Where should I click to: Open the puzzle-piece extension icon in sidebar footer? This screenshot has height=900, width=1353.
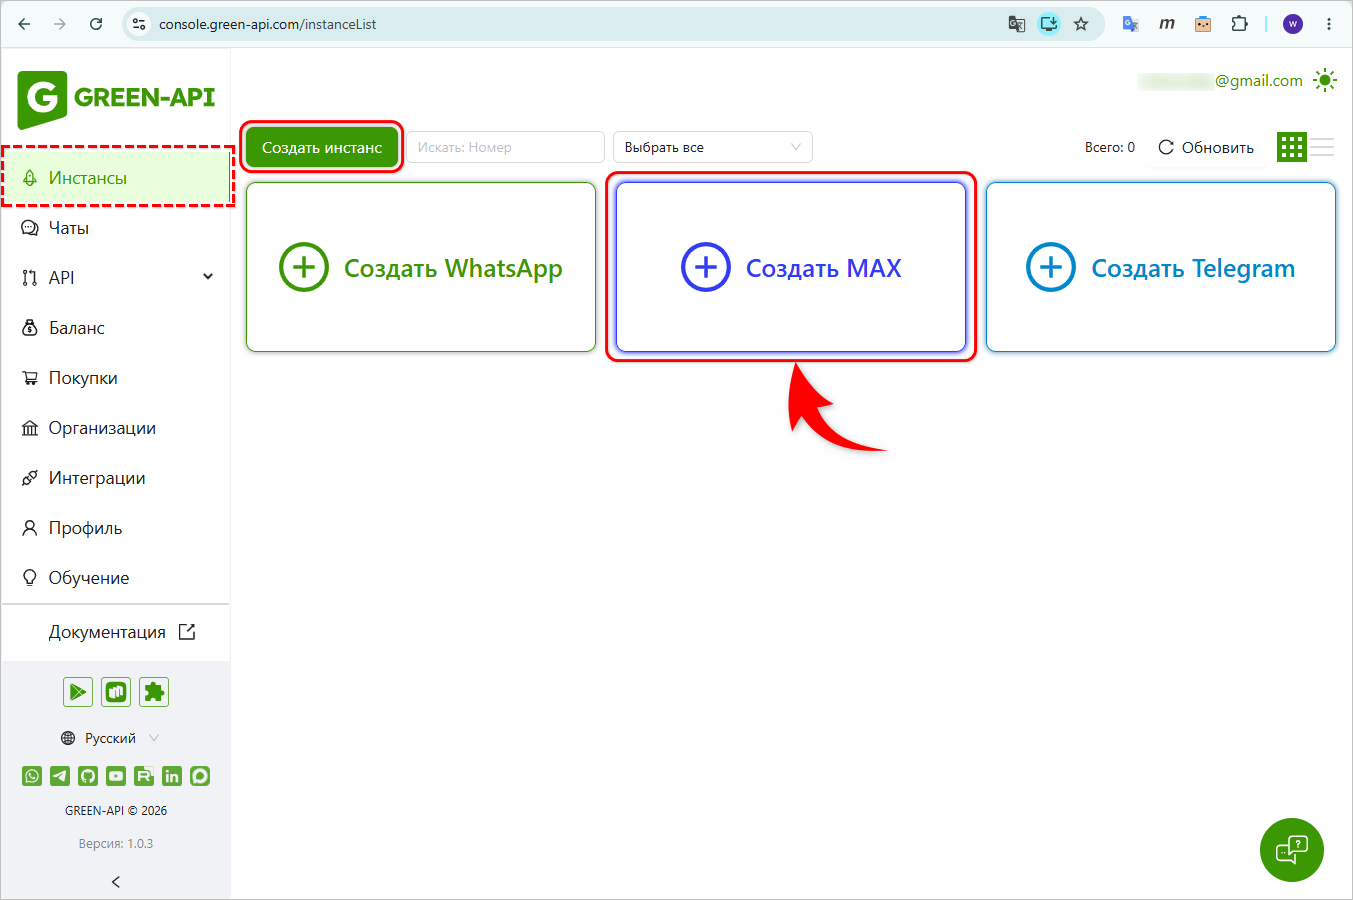point(154,692)
